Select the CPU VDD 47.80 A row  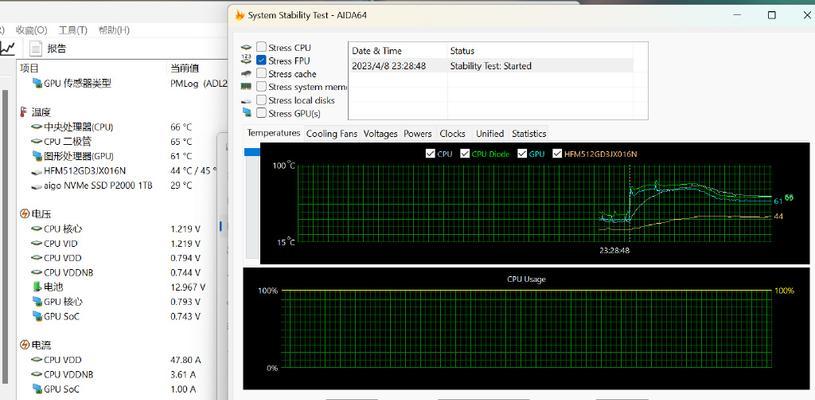(x=123, y=359)
